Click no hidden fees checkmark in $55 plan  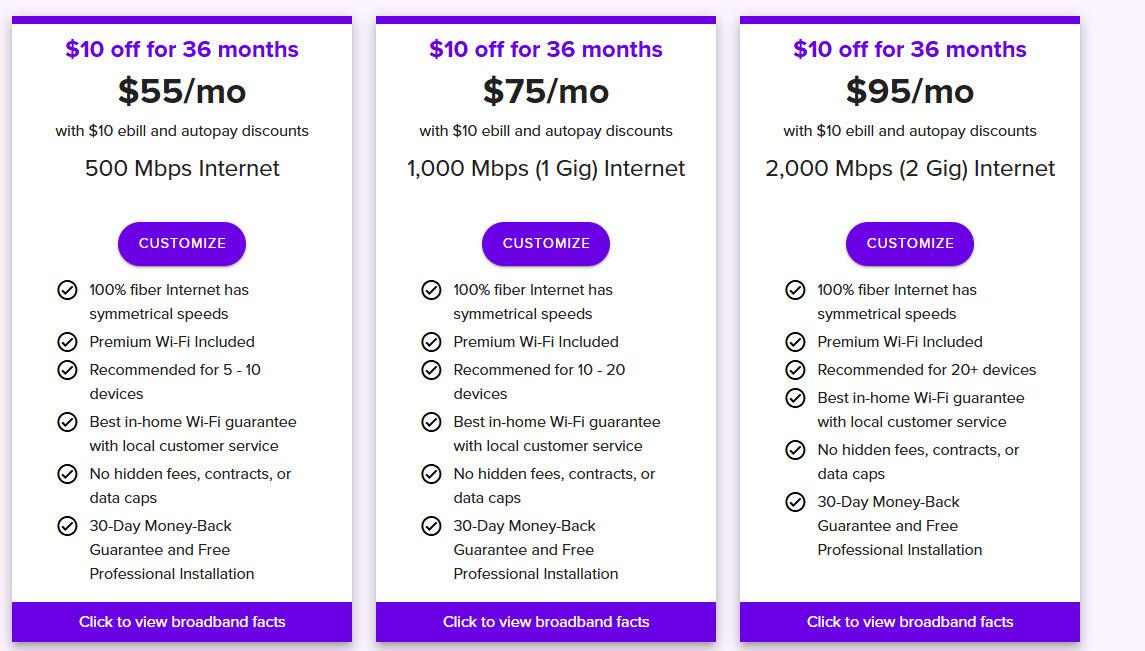[67, 474]
